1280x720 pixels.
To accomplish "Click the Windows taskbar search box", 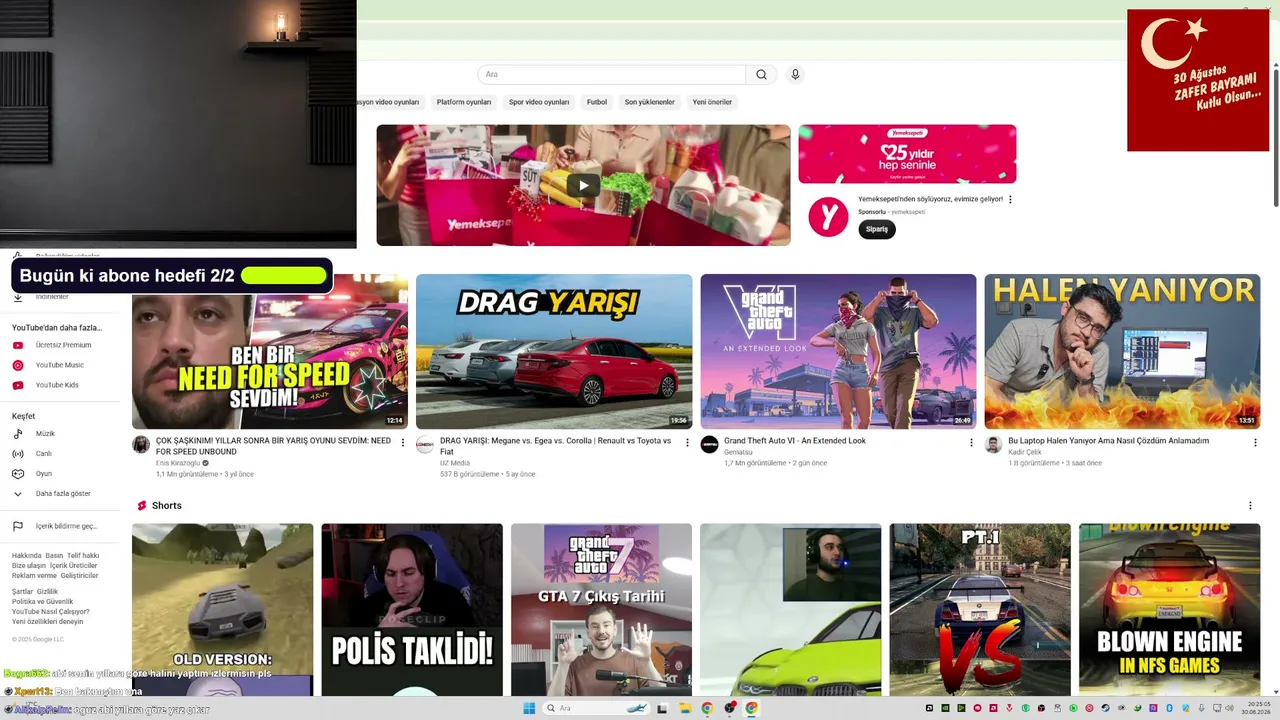I will coord(597,709).
